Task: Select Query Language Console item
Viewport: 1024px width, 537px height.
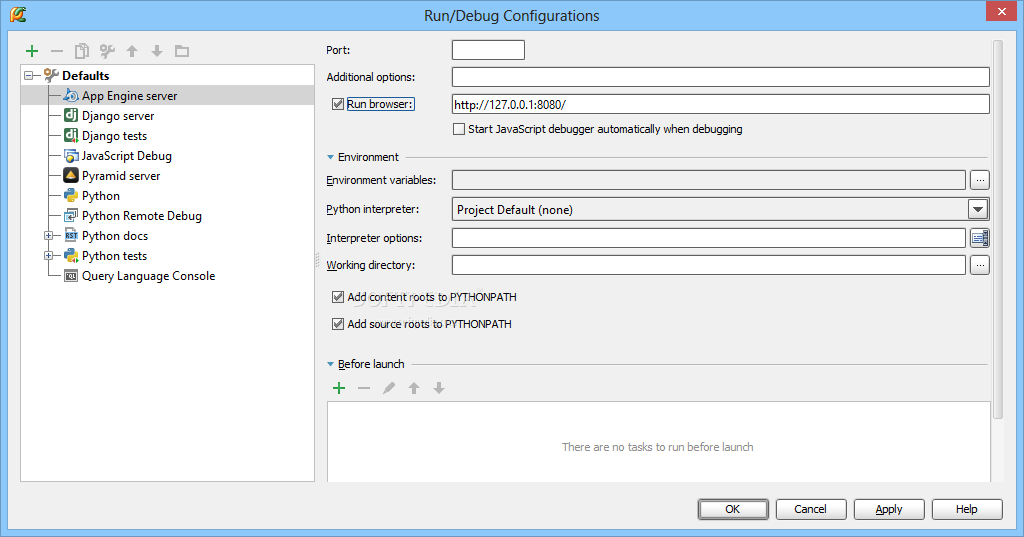Action: click(x=148, y=276)
